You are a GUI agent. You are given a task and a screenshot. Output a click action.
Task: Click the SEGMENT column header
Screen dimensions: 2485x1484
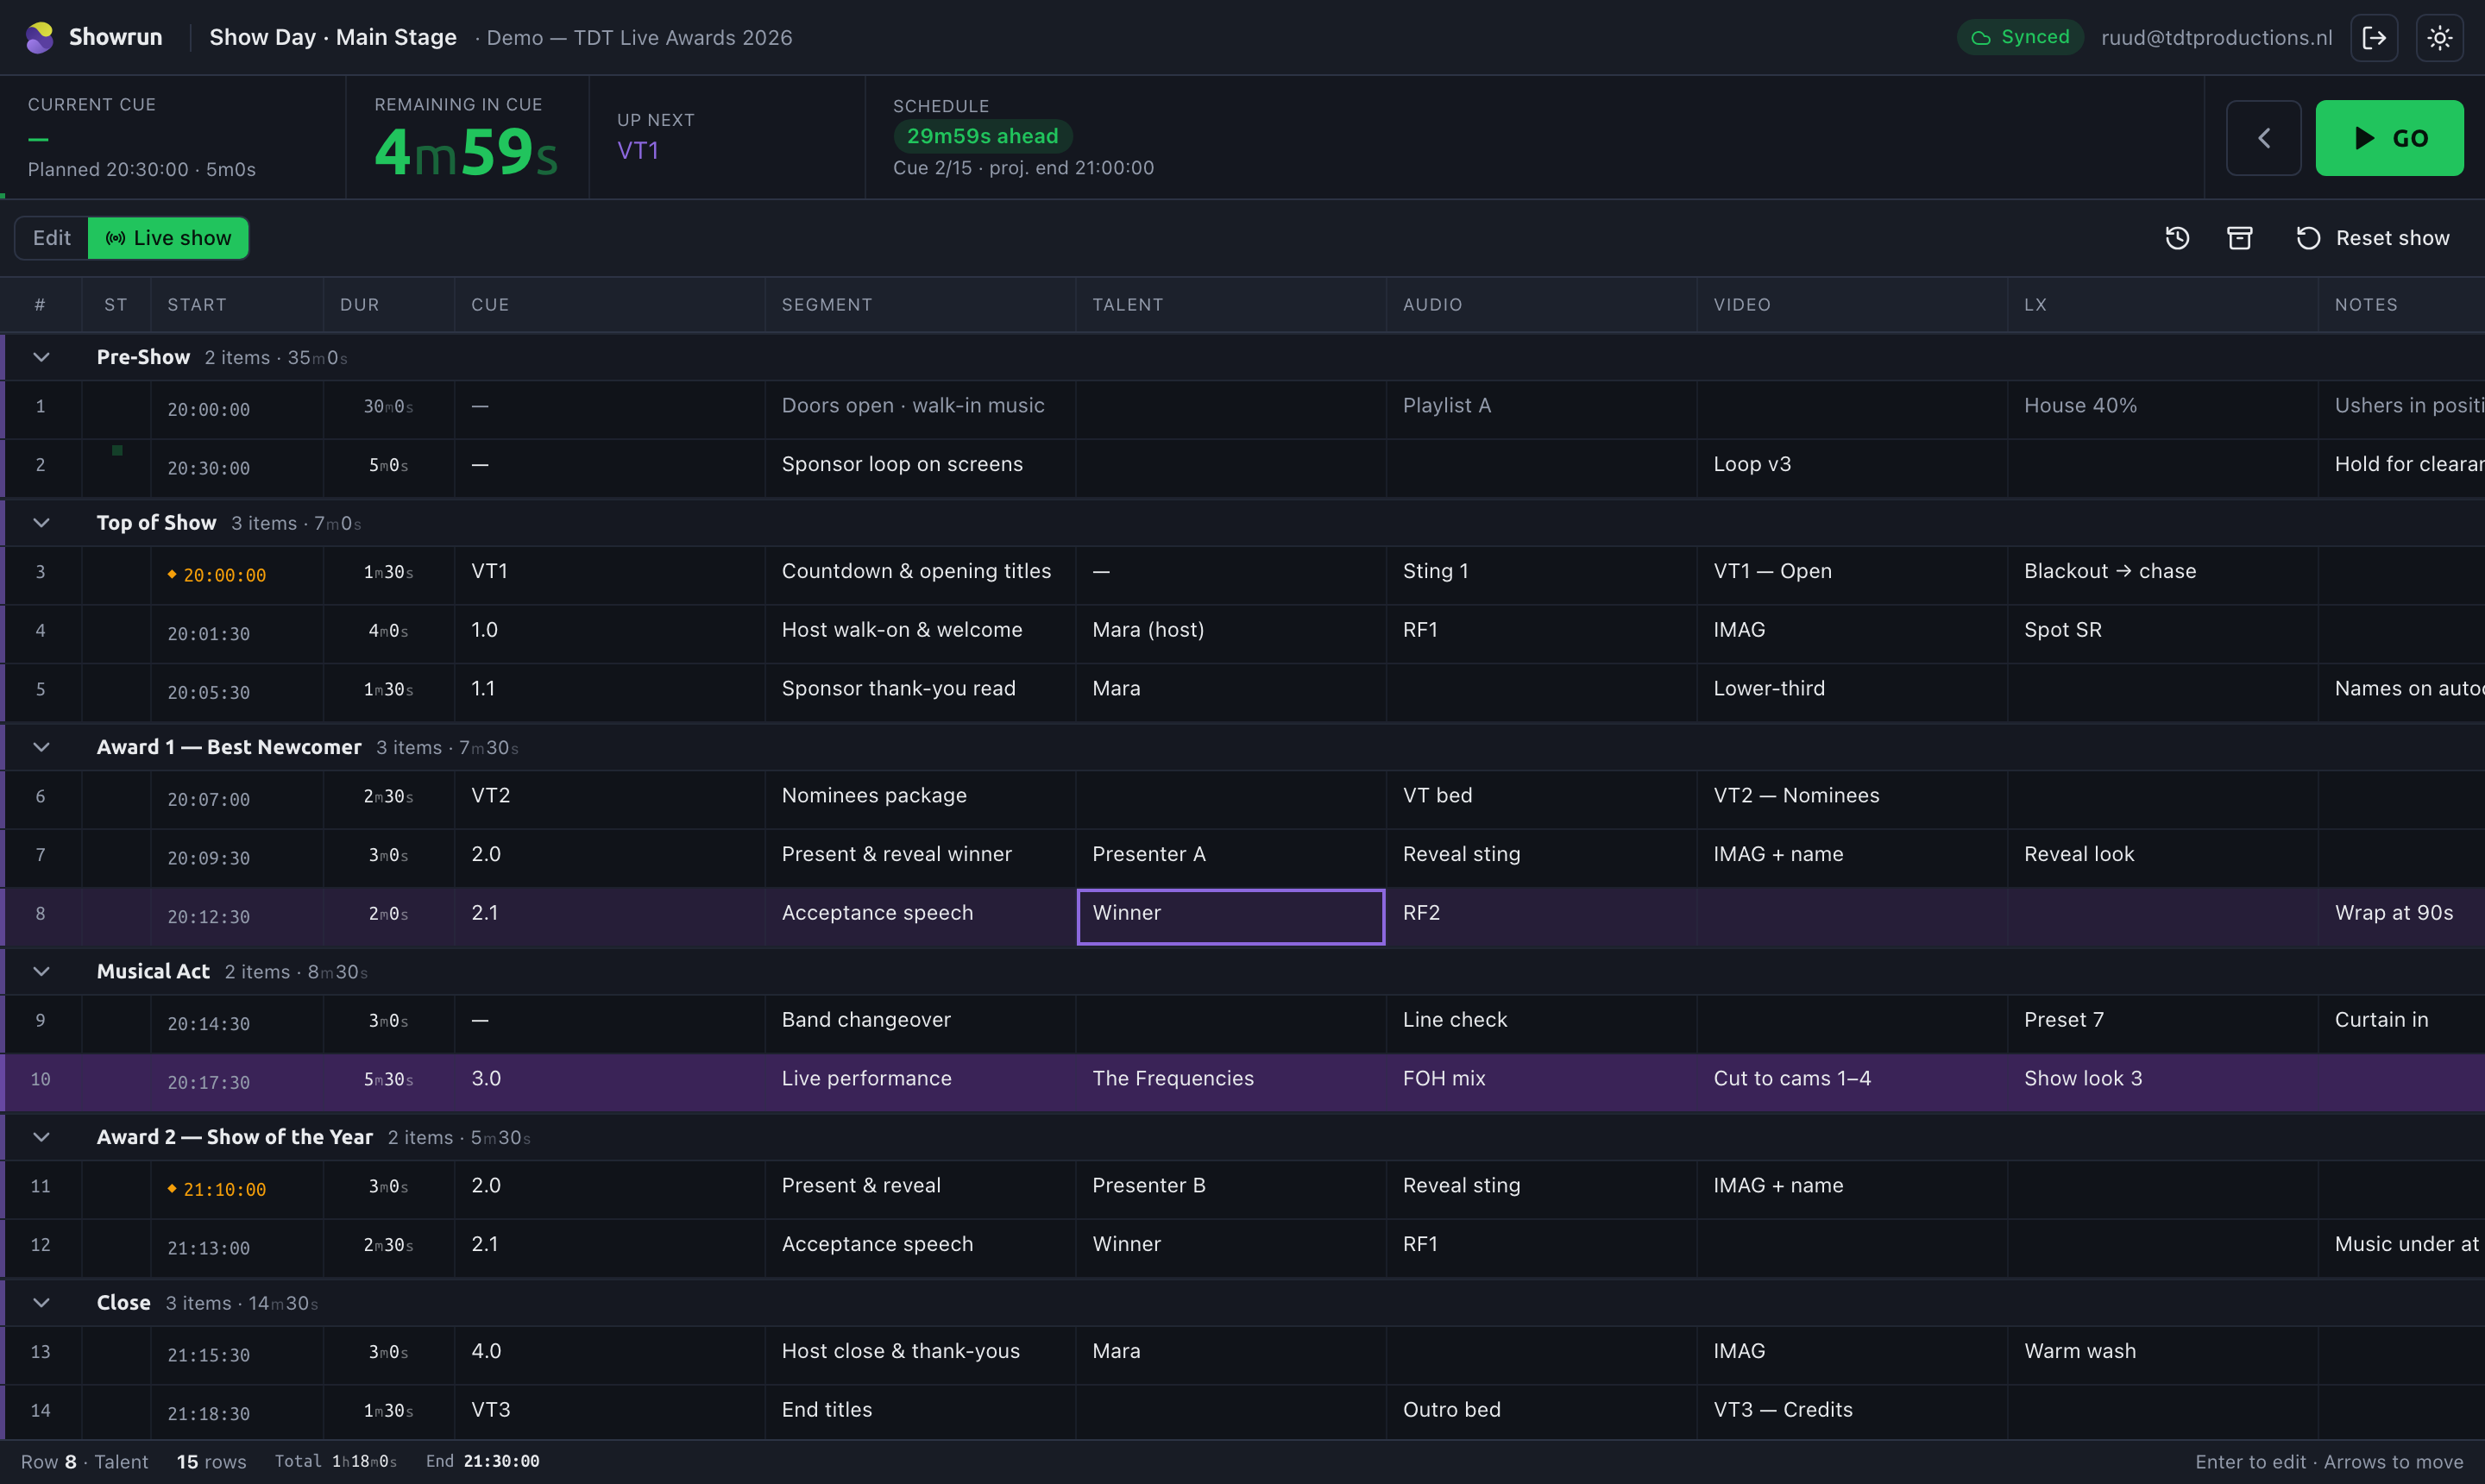[920, 305]
